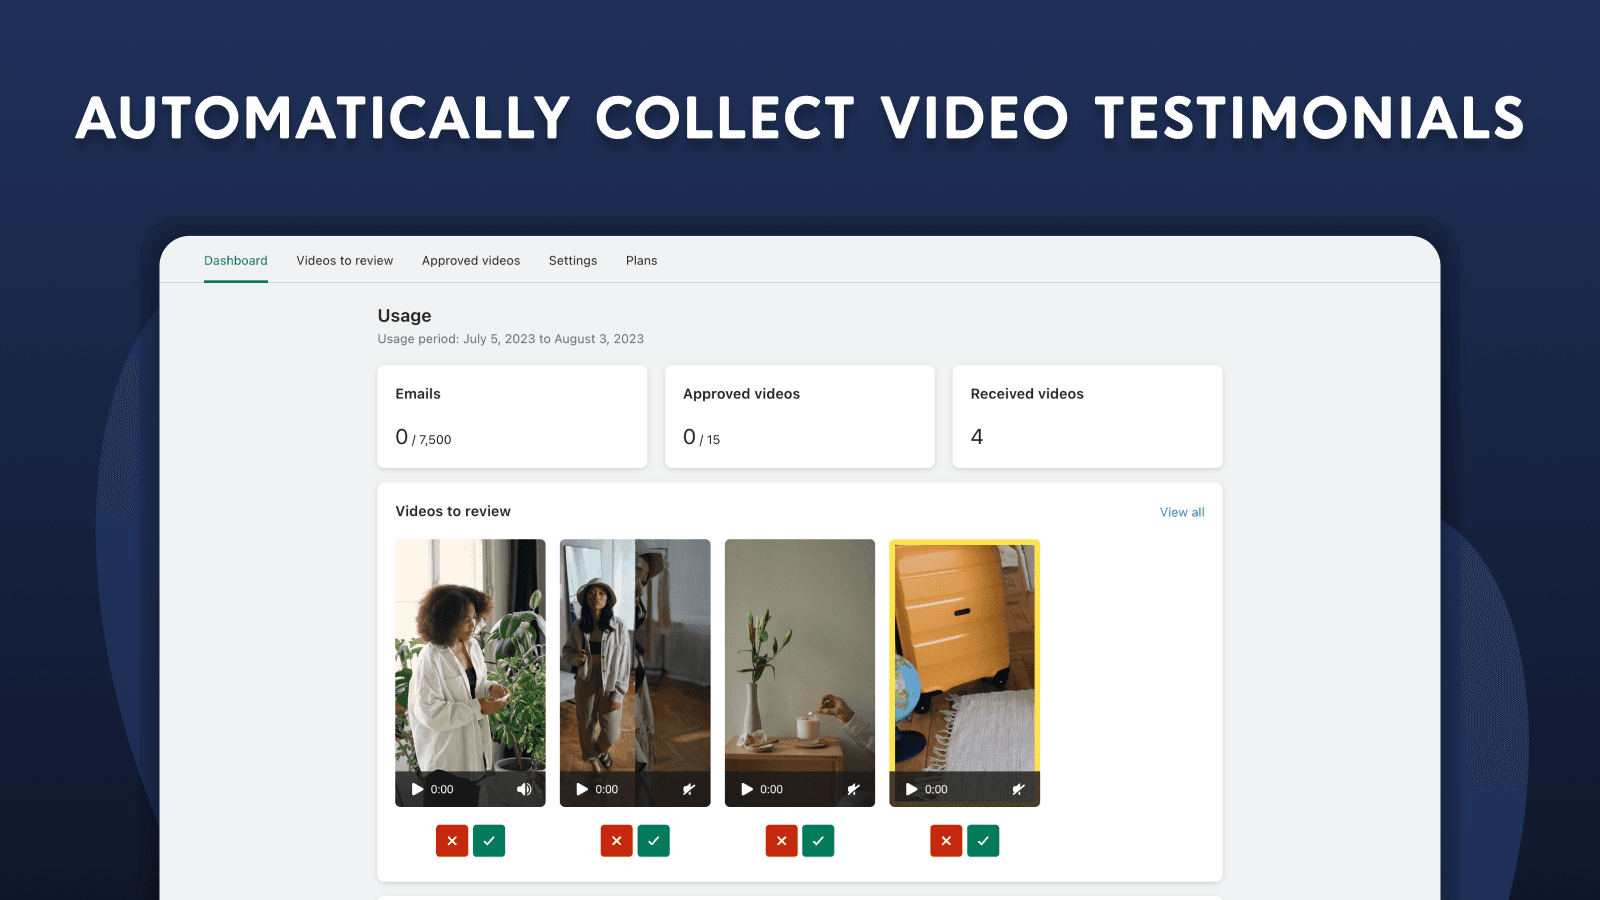The height and width of the screenshot is (900, 1600).
Task: Select the Plans tab
Action: coord(642,261)
